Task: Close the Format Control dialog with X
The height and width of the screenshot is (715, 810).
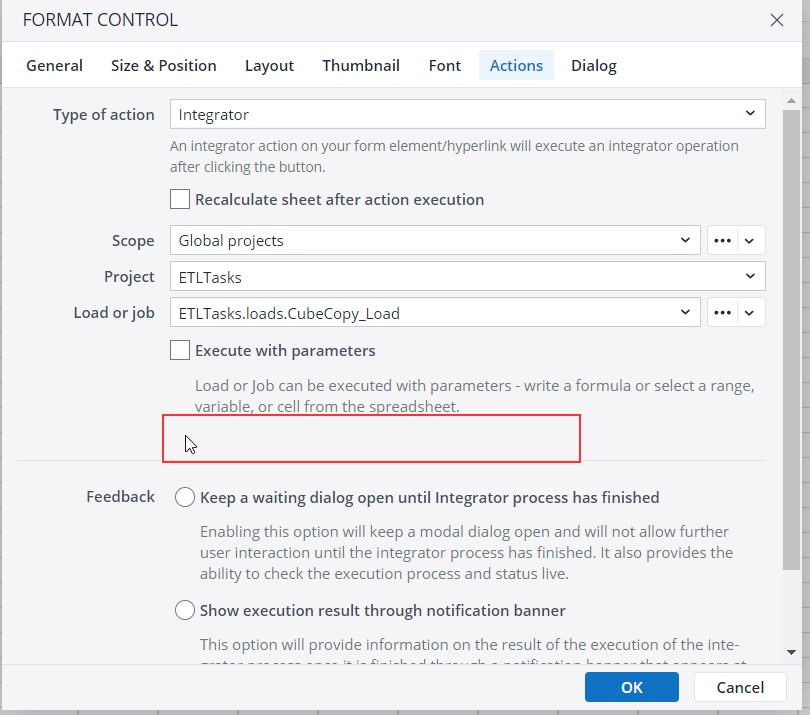Action: pos(776,20)
